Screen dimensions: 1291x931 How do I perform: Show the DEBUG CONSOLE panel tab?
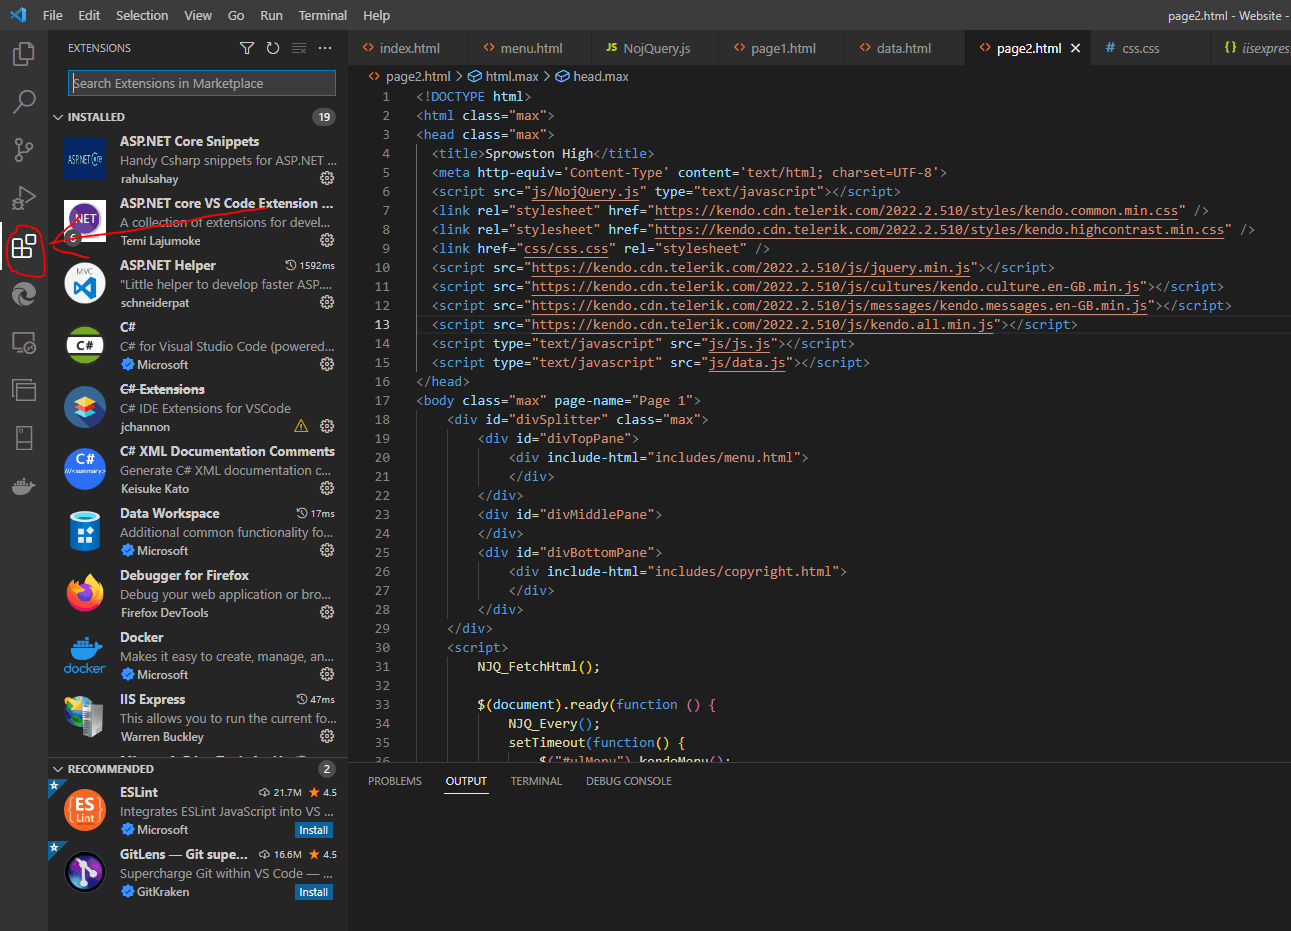[x=629, y=781]
